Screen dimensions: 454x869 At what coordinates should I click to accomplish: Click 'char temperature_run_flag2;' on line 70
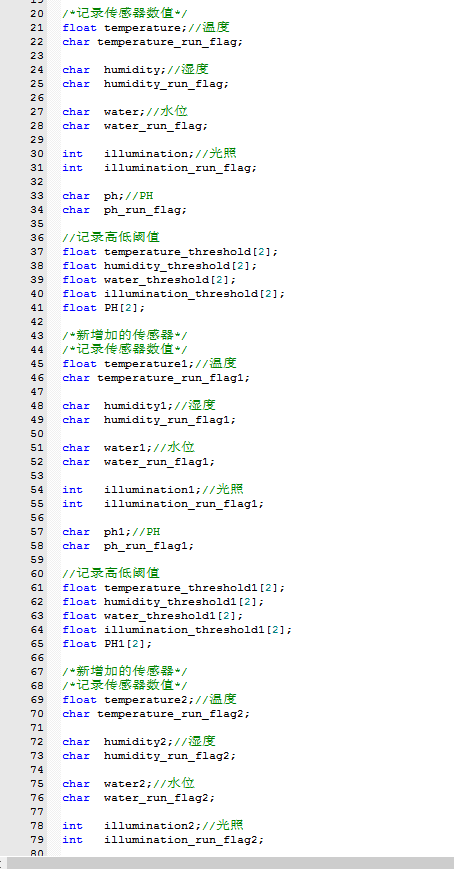(156, 714)
